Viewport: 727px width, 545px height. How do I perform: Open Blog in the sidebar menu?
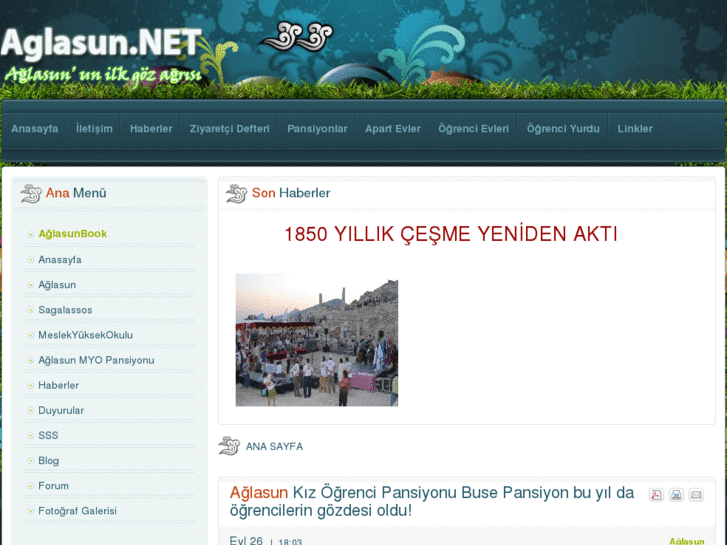[48, 461]
